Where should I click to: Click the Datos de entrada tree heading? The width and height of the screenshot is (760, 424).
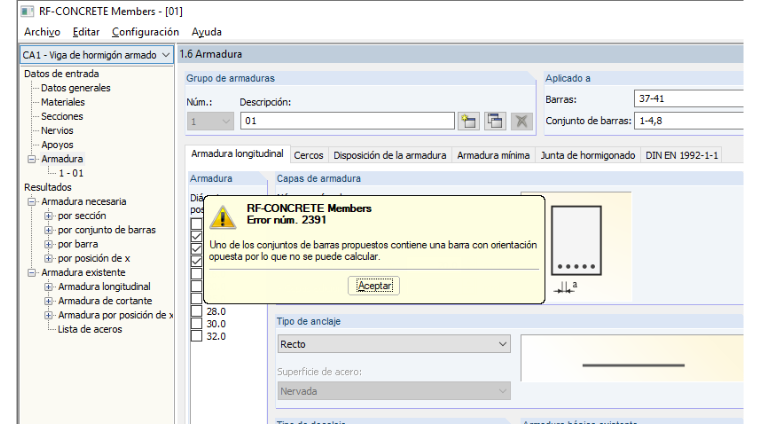(x=62, y=74)
